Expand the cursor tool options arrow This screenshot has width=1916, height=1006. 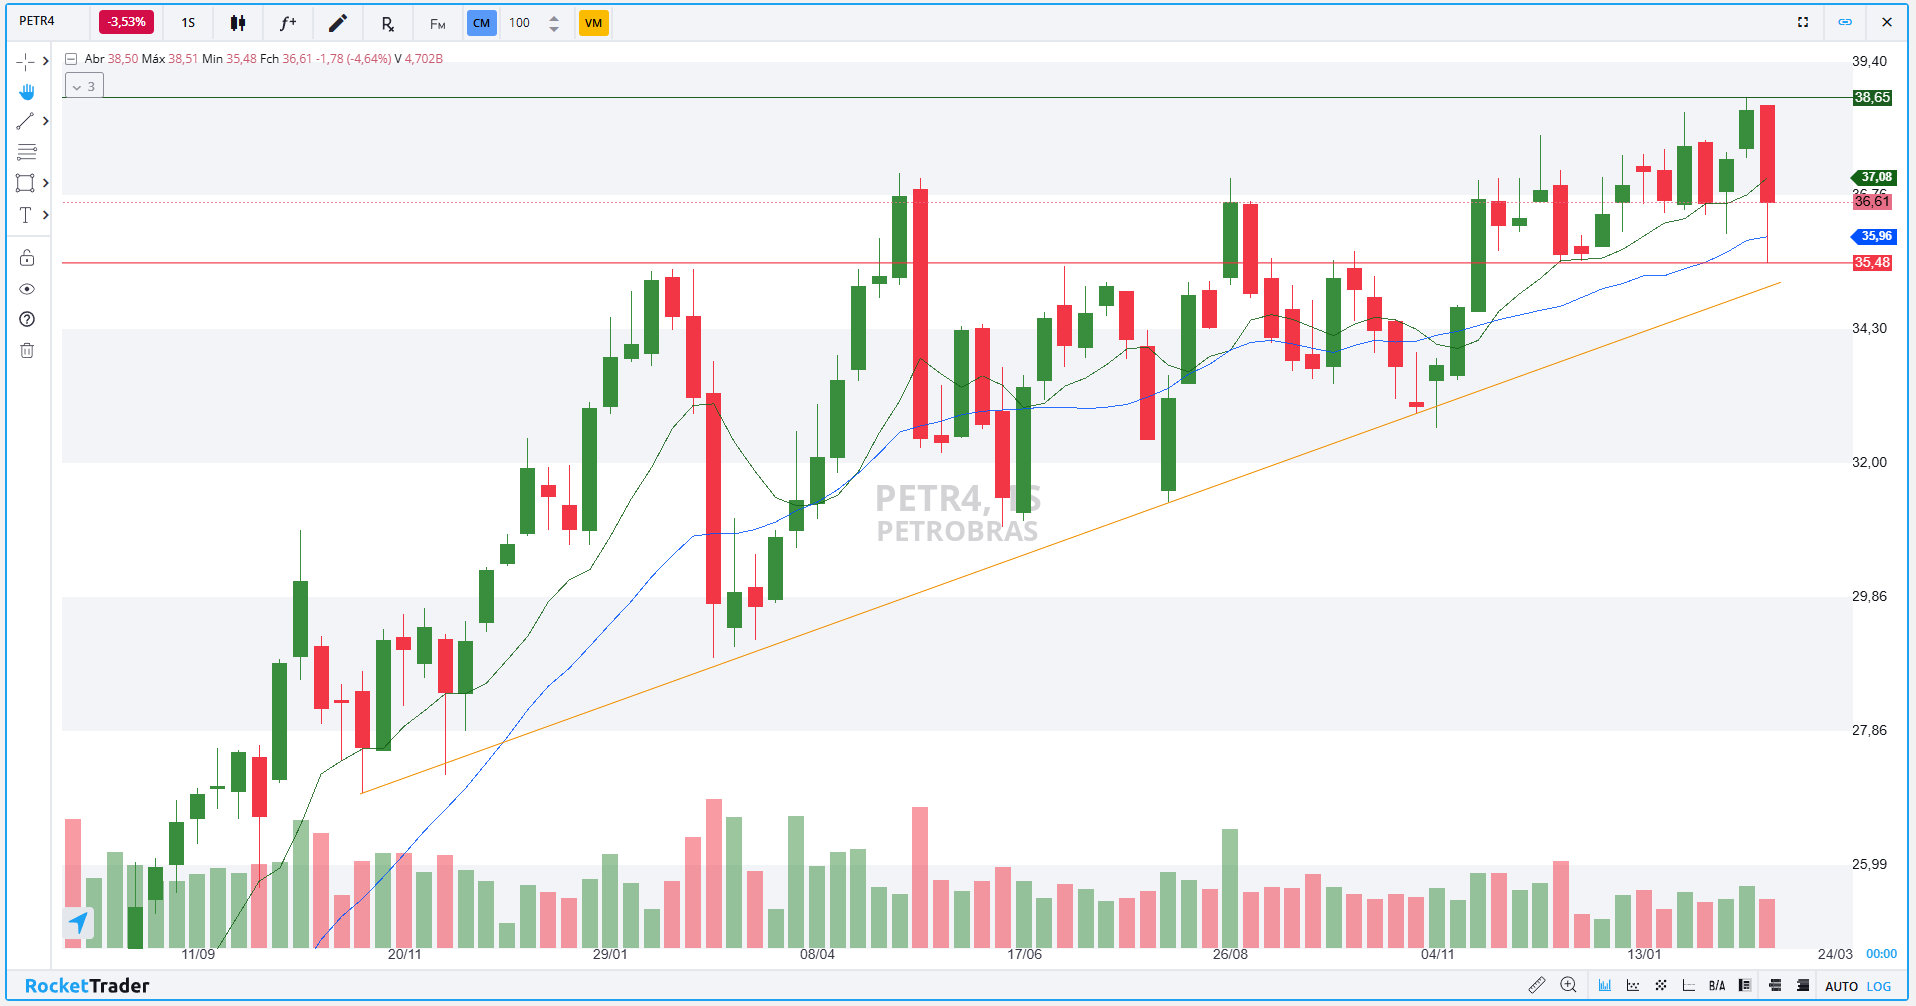pos(45,61)
